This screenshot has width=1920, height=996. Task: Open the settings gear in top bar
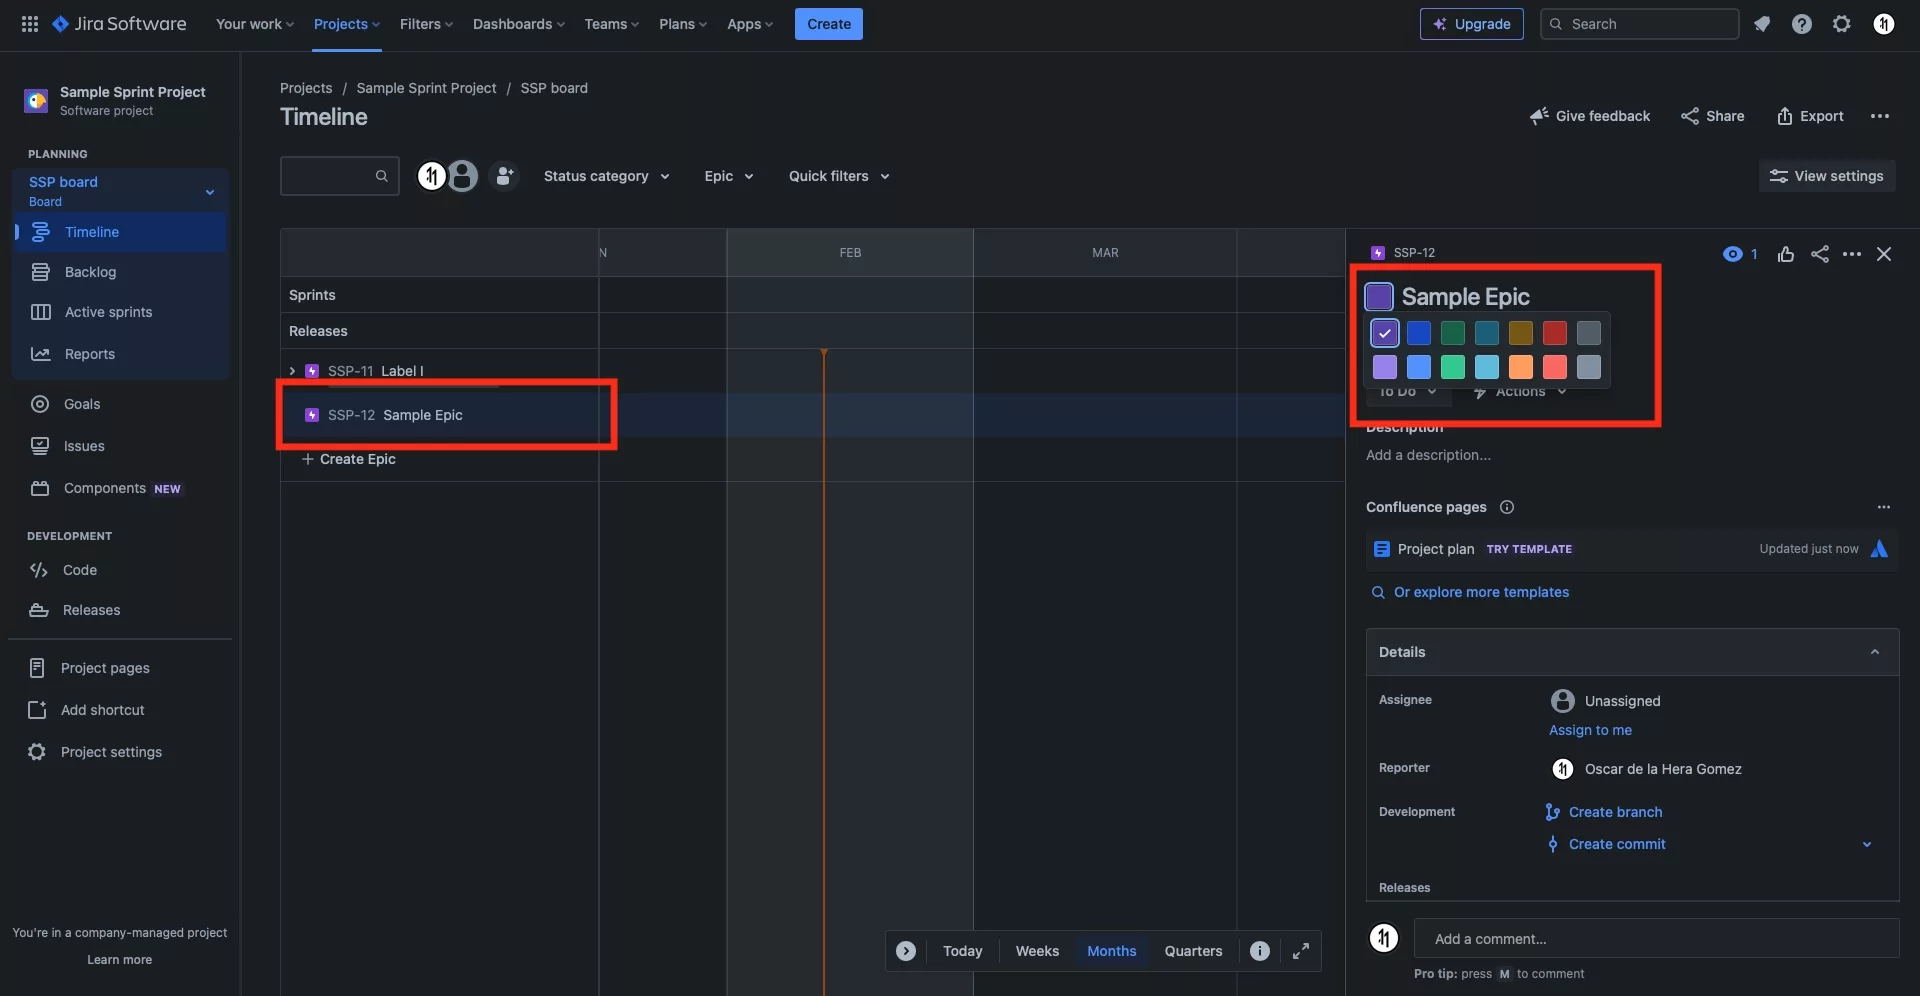(1842, 24)
